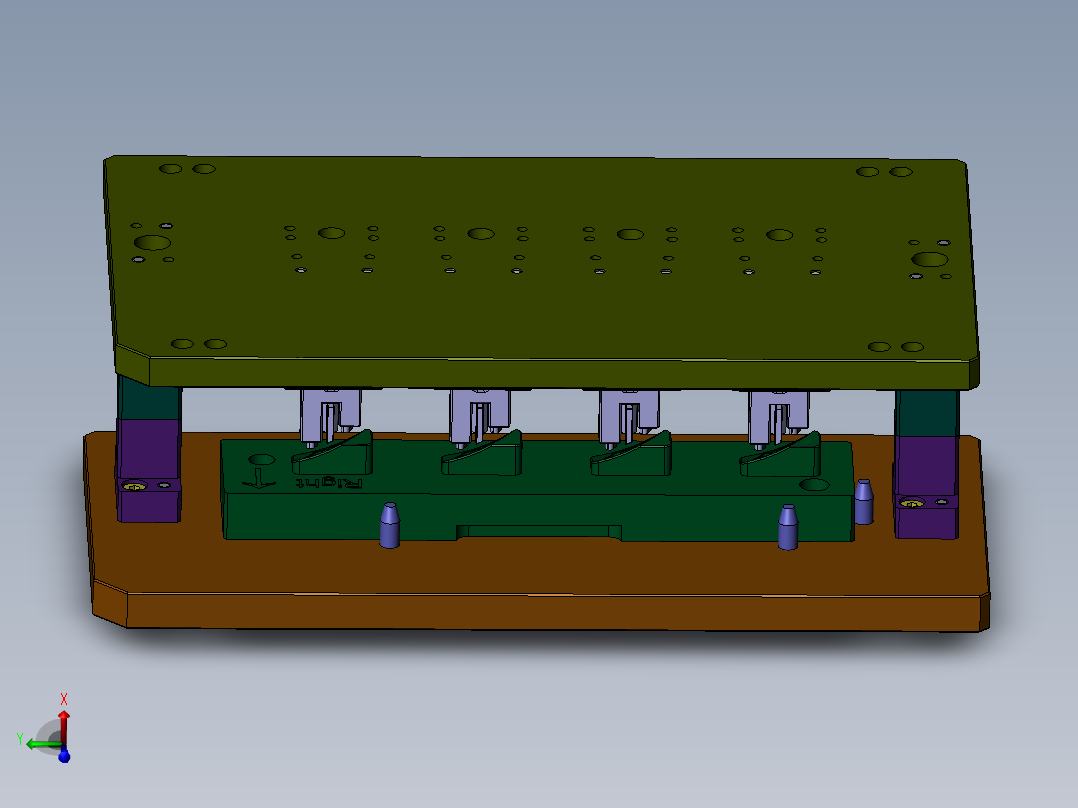Select the rightmost green wedge form

[781, 455]
